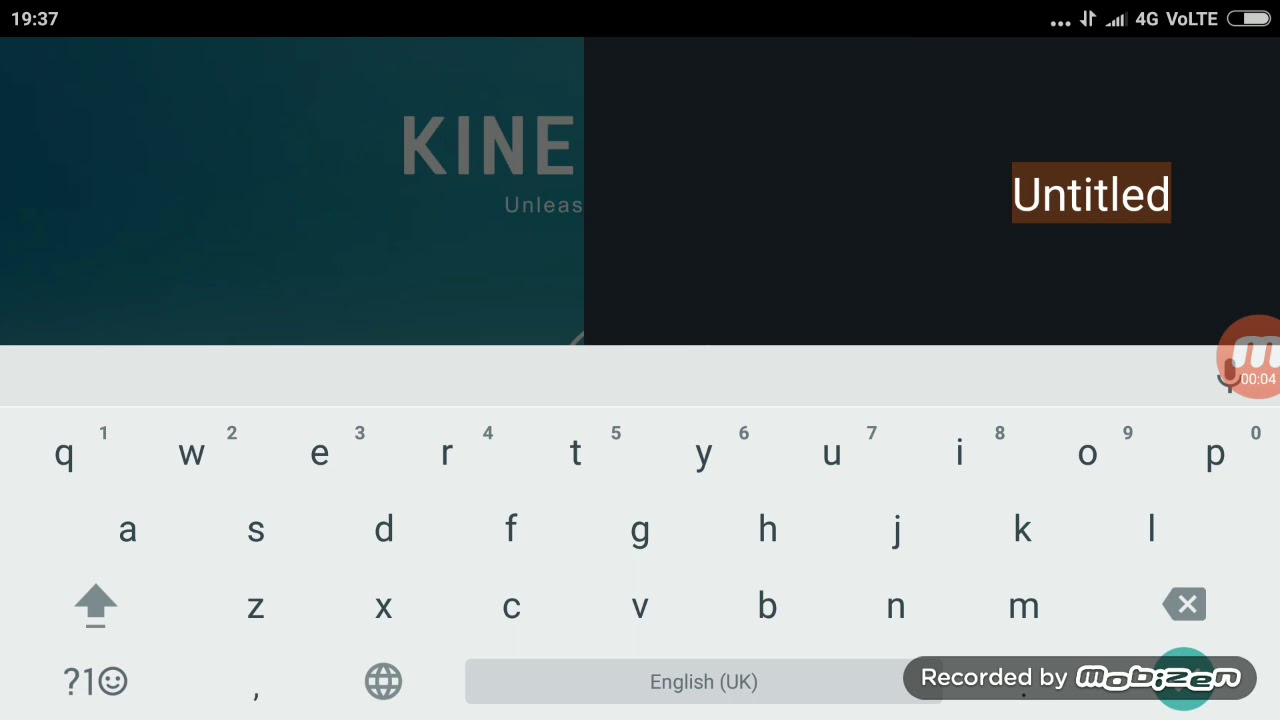Tap the k key on keyboard

click(1024, 529)
